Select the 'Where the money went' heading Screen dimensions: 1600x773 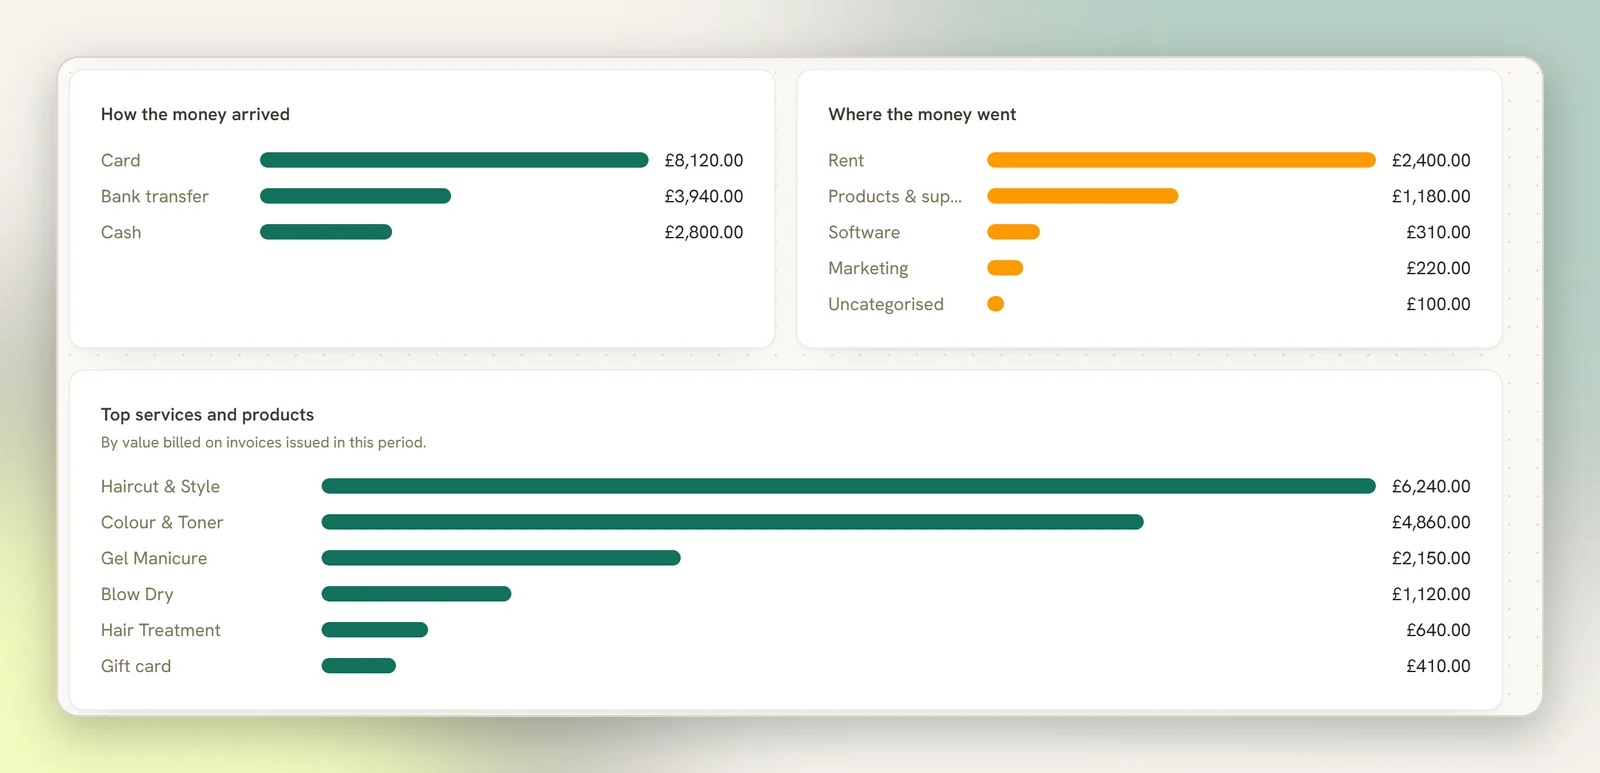(x=922, y=114)
